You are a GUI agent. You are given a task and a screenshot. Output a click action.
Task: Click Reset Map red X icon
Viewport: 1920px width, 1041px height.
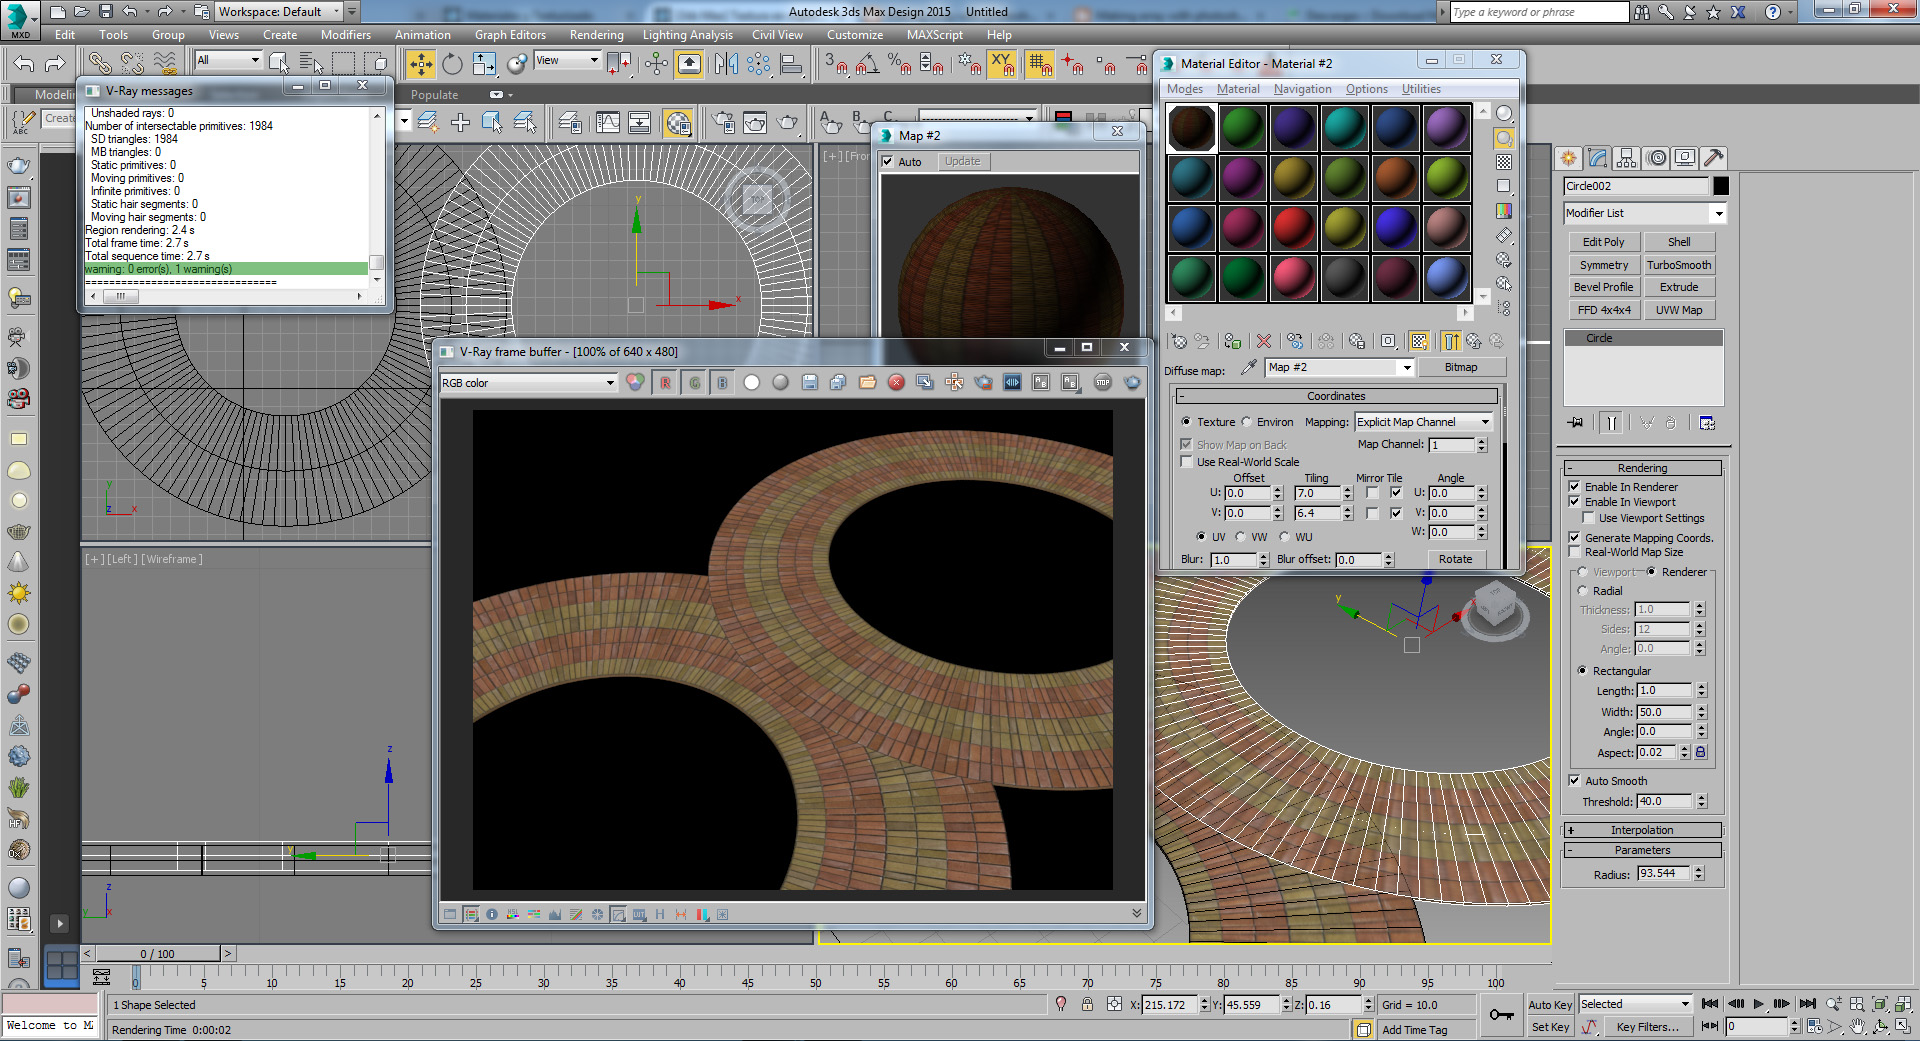click(1264, 341)
